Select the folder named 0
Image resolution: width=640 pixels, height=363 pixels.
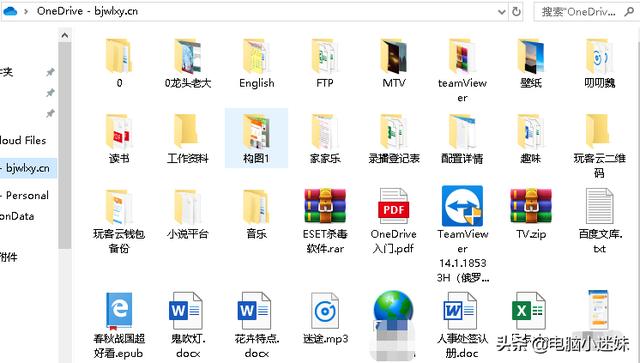119,63
